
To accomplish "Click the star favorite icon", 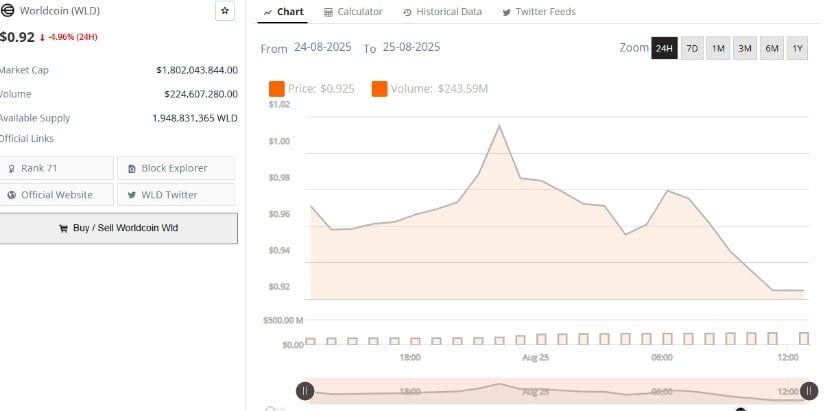I will [225, 11].
